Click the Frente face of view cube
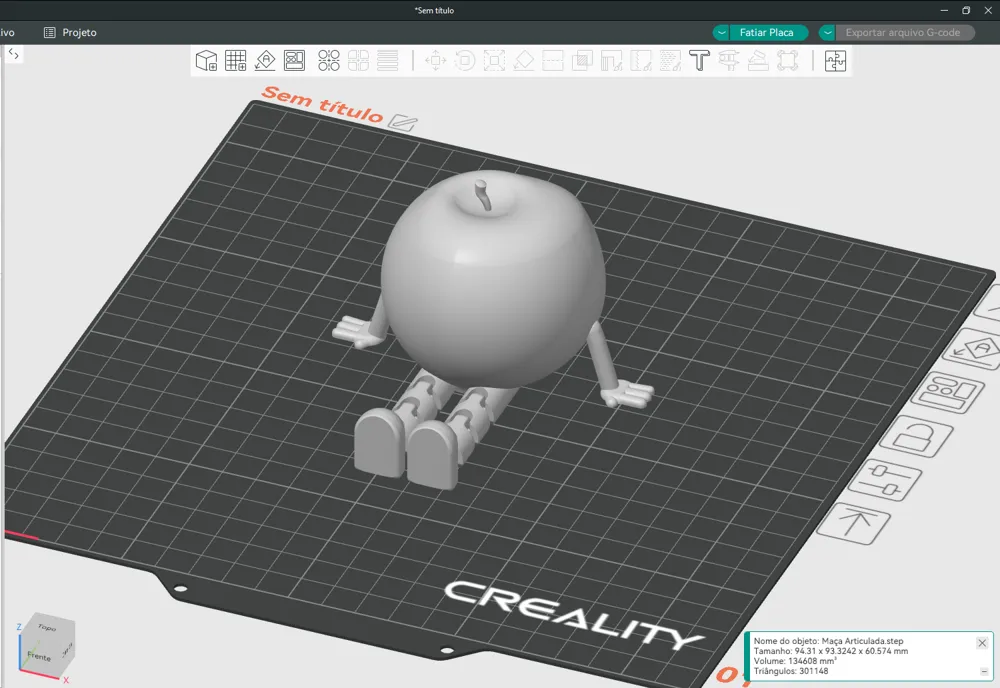Viewport: 1000px width, 688px height. [39, 656]
